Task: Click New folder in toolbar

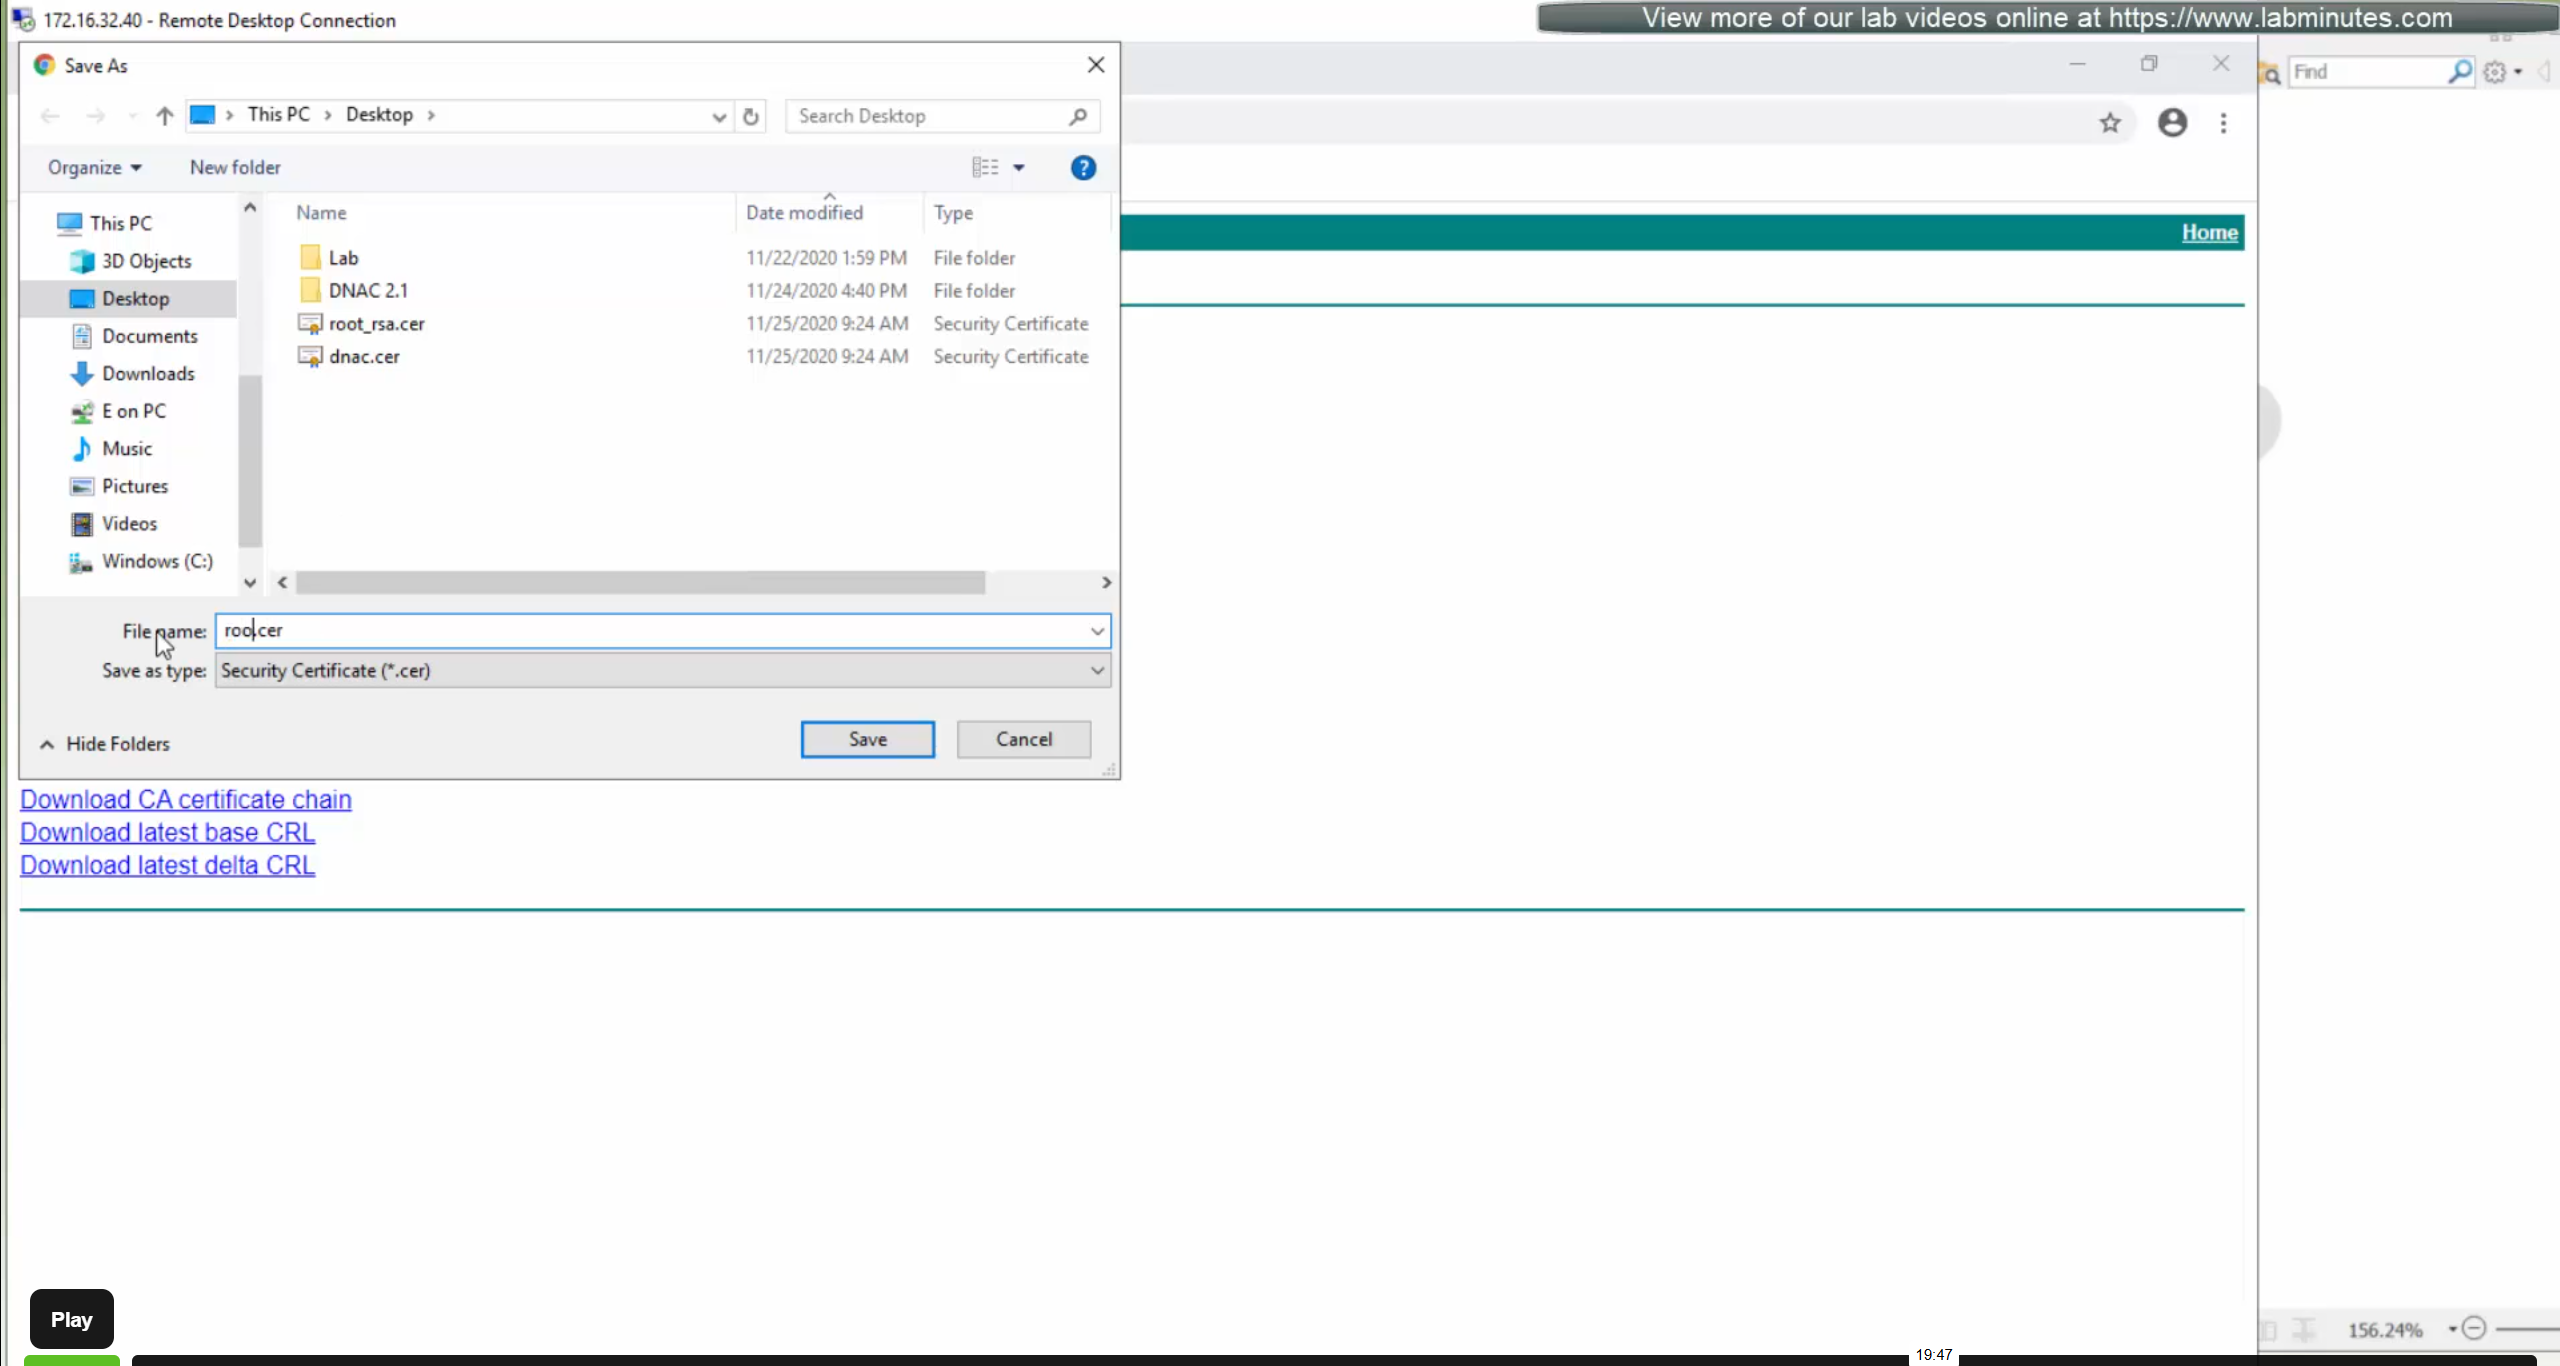Action: pos(235,168)
